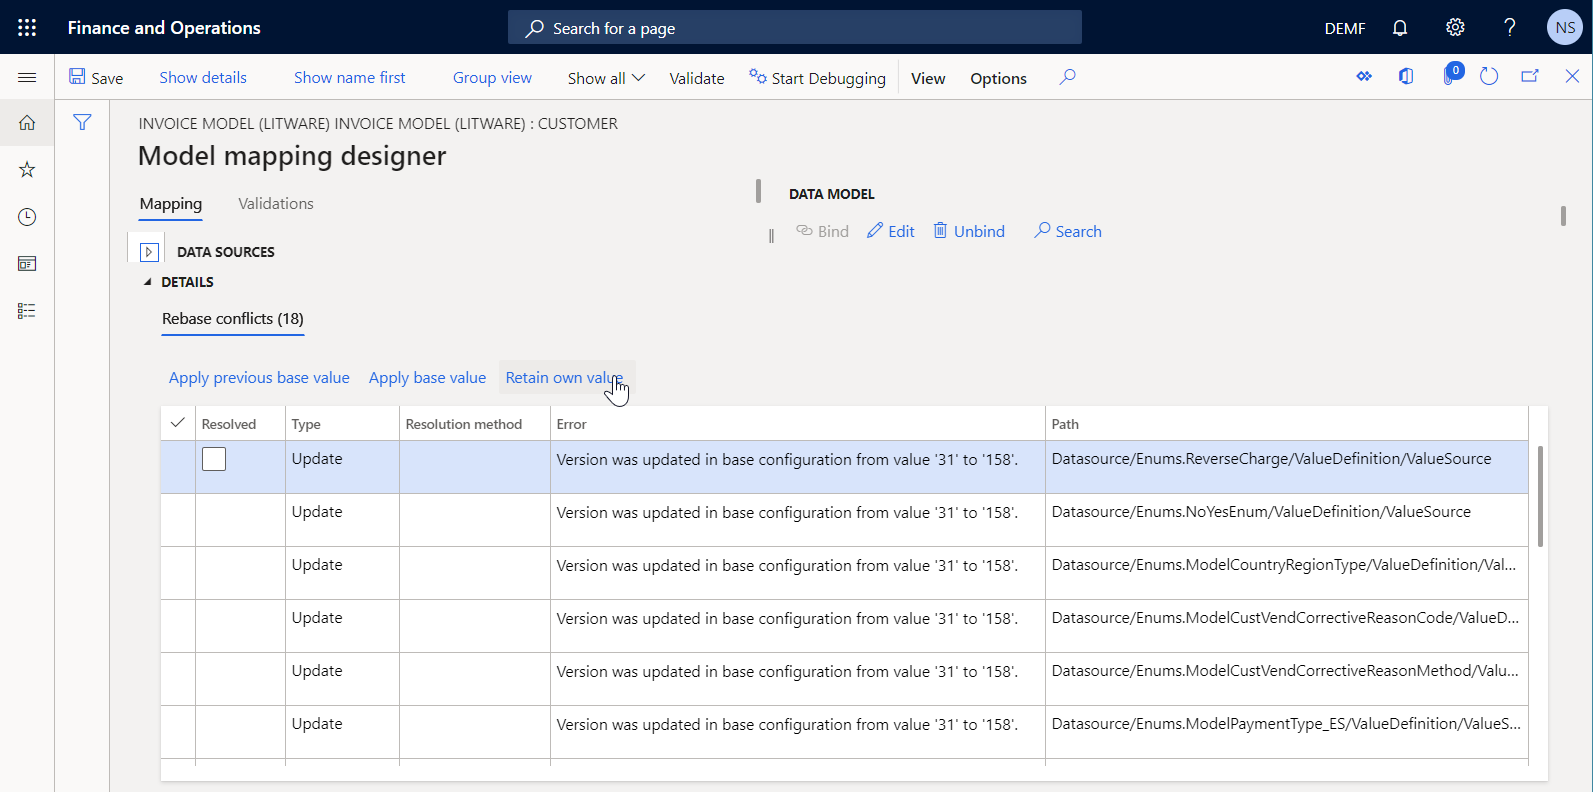Go to Home in the sidebar
The height and width of the screenshot is (792, 1593).
pyautogui.click(x=27, y=123)
